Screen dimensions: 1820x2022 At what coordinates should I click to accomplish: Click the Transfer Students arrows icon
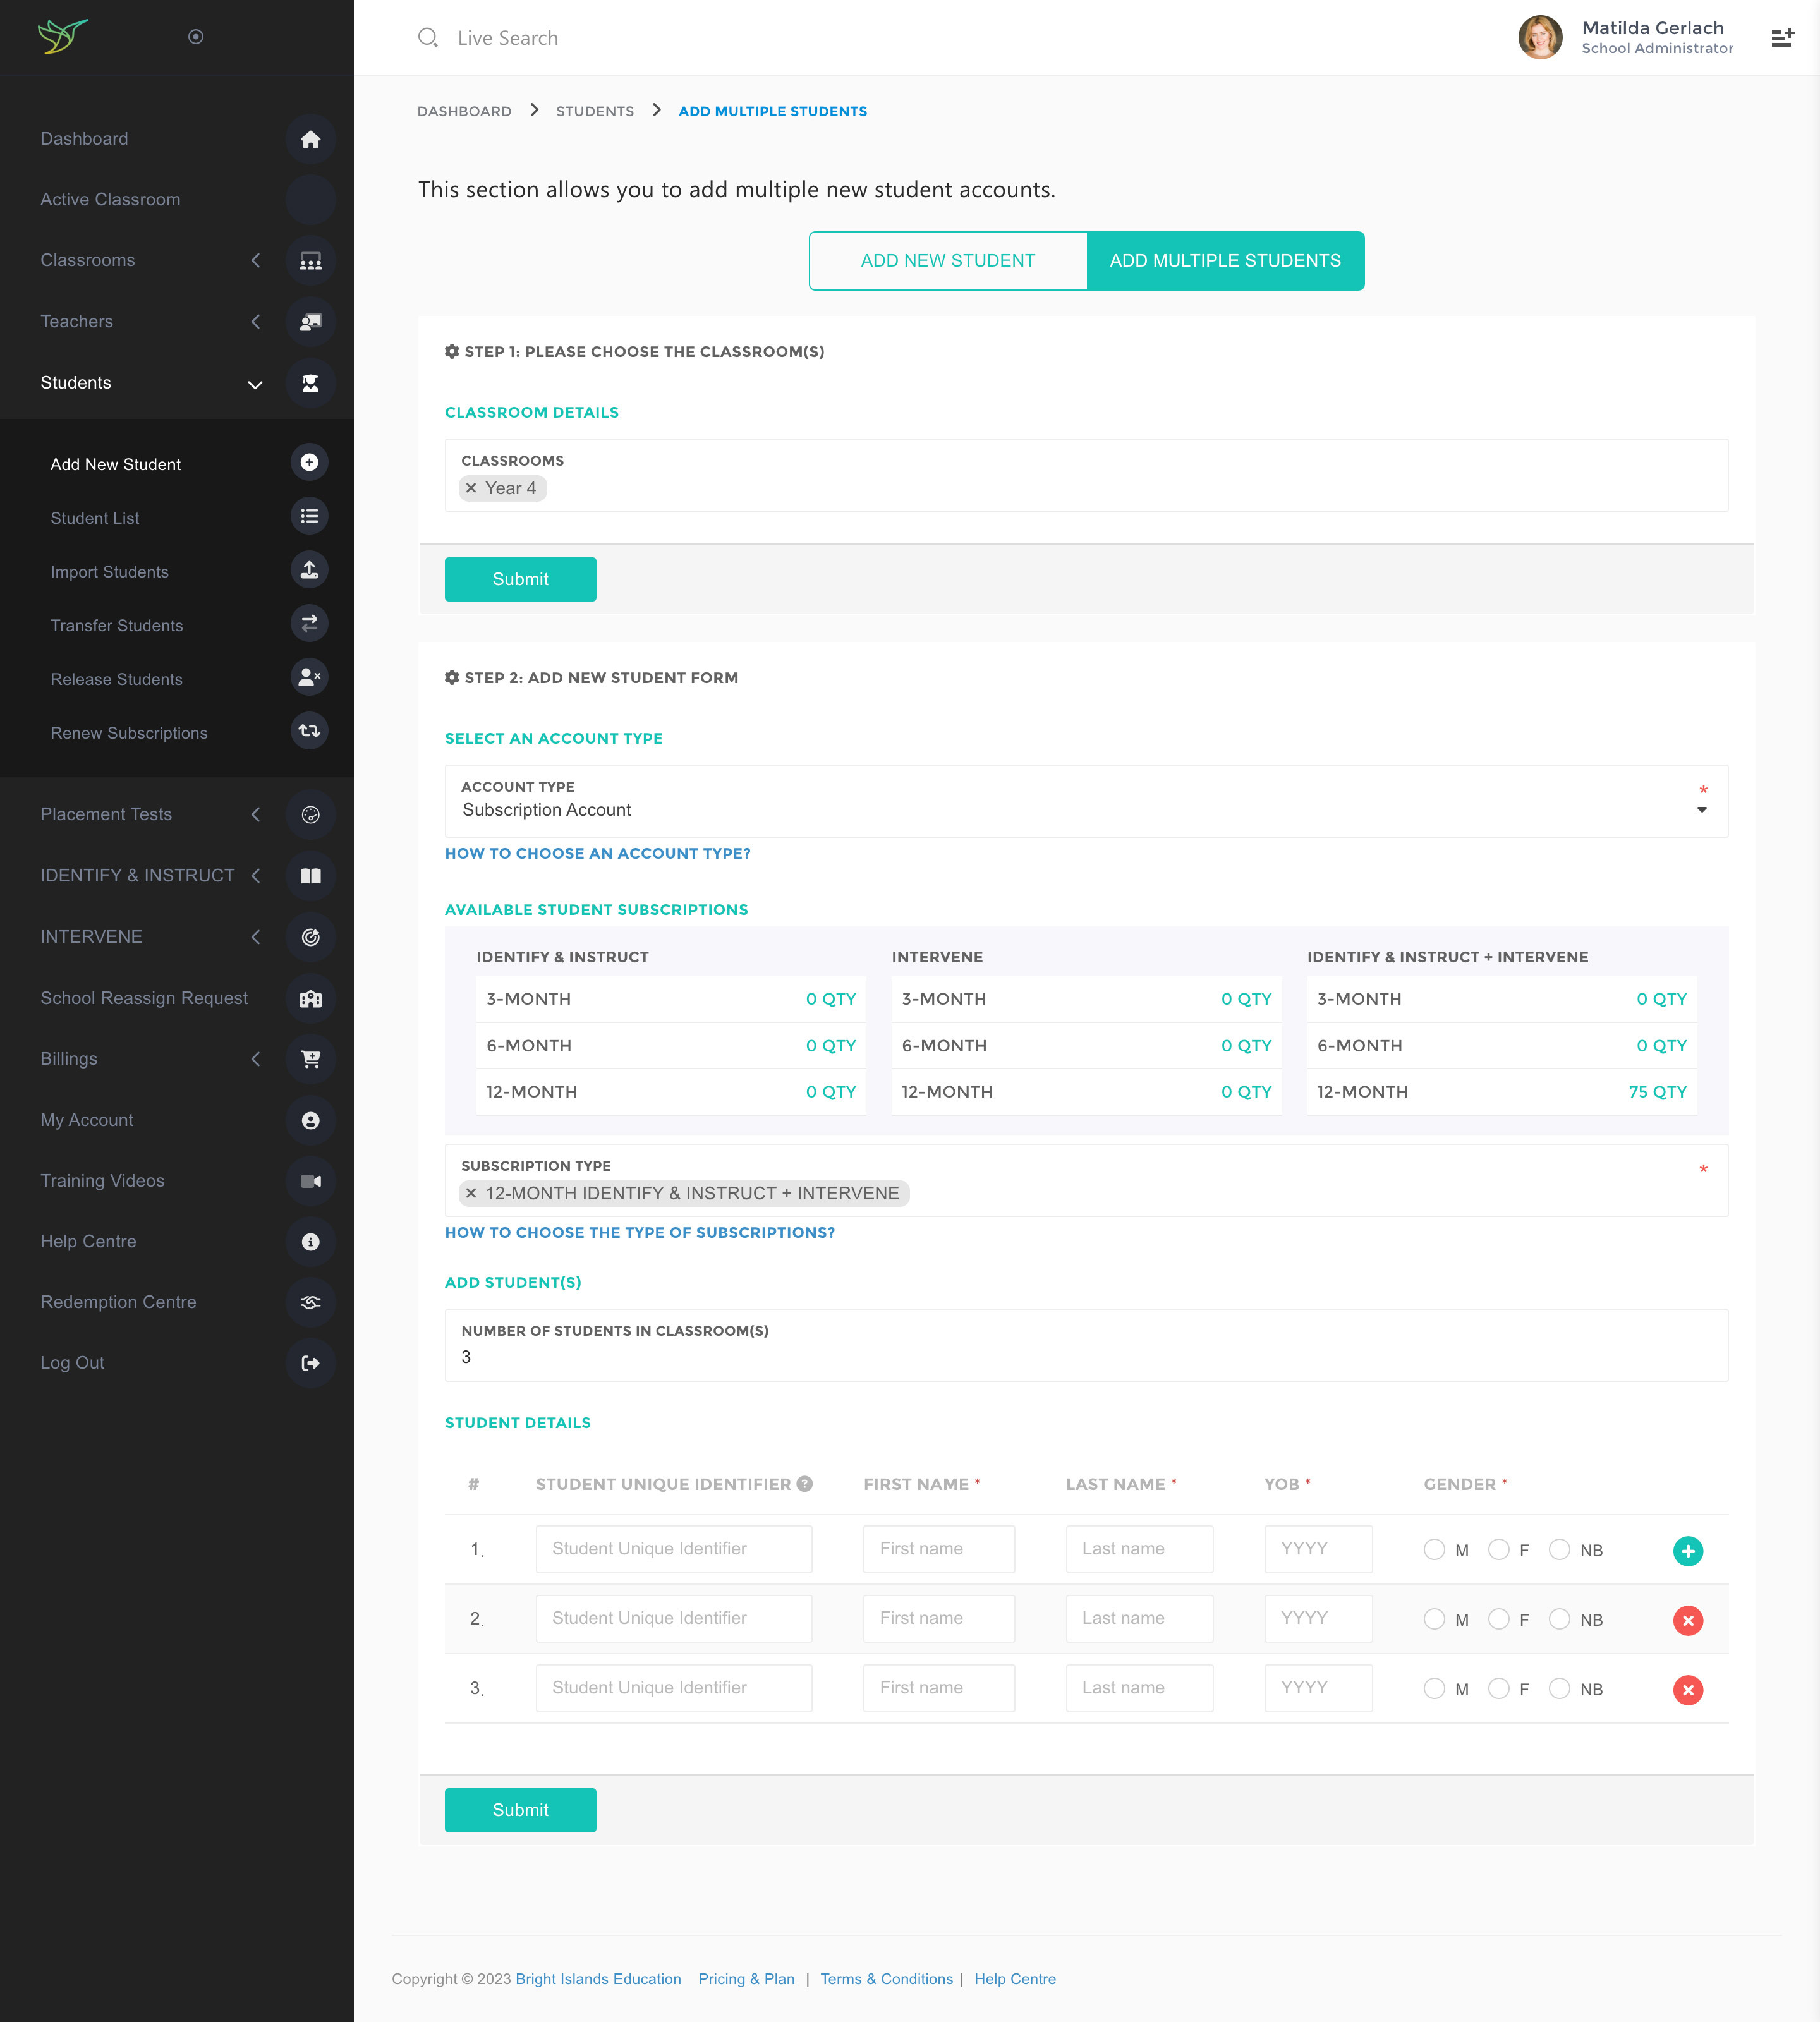pos(310,624)
